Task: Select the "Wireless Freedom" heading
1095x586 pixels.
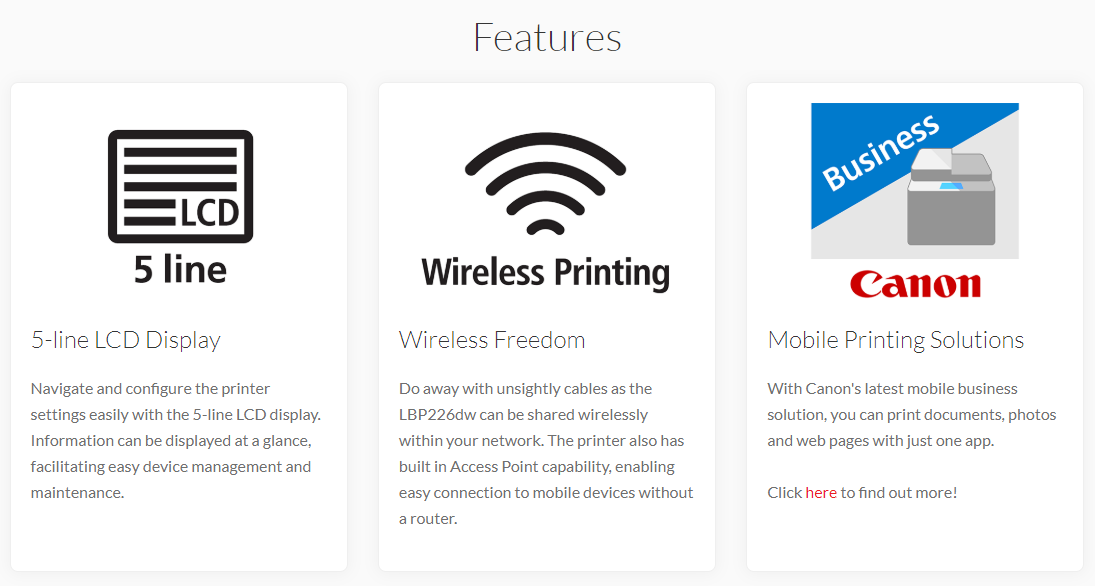Action: (x=492, y=340)
